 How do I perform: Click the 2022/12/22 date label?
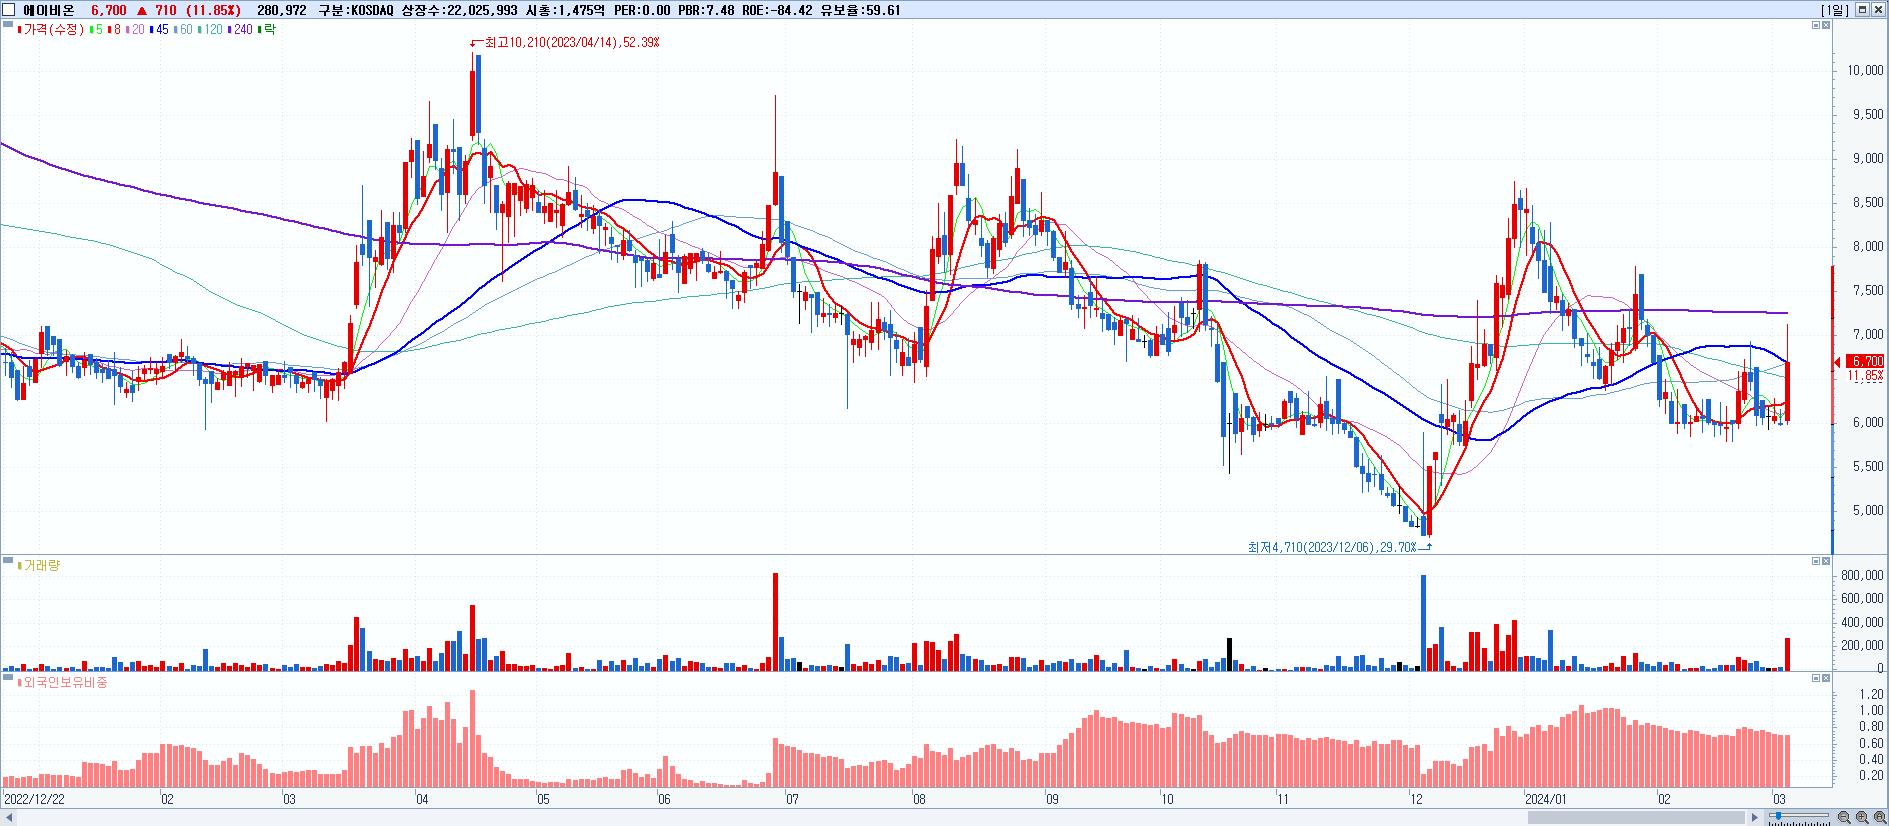(35, 799)
